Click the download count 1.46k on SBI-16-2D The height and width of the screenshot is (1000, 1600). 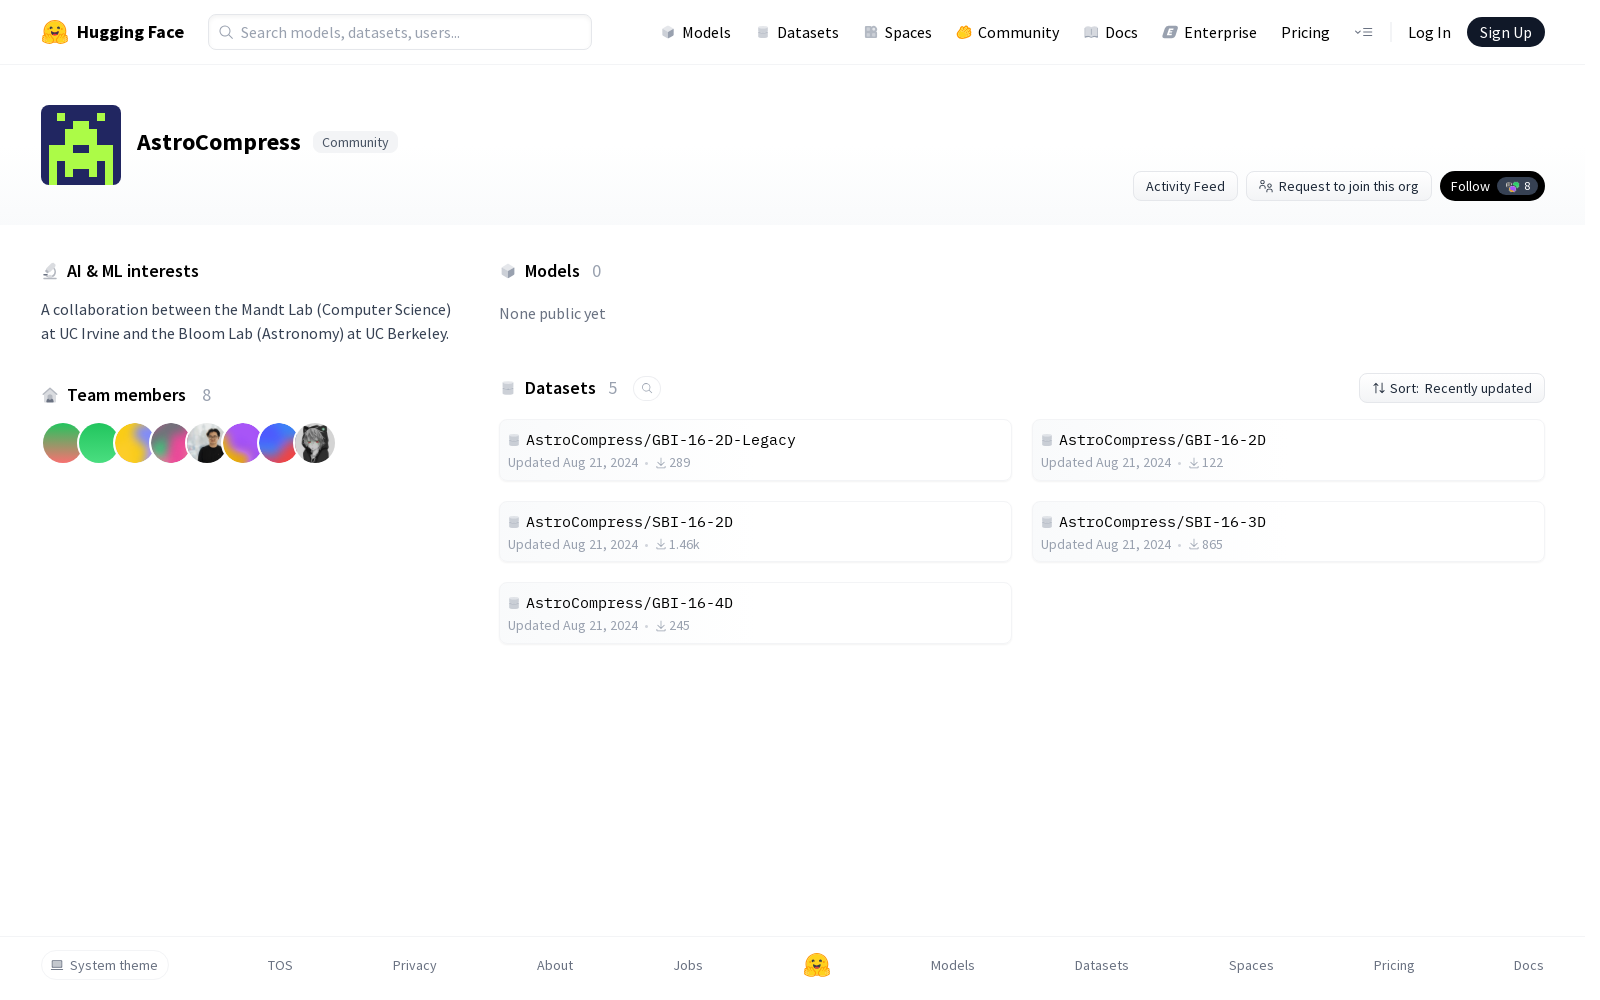678,545
